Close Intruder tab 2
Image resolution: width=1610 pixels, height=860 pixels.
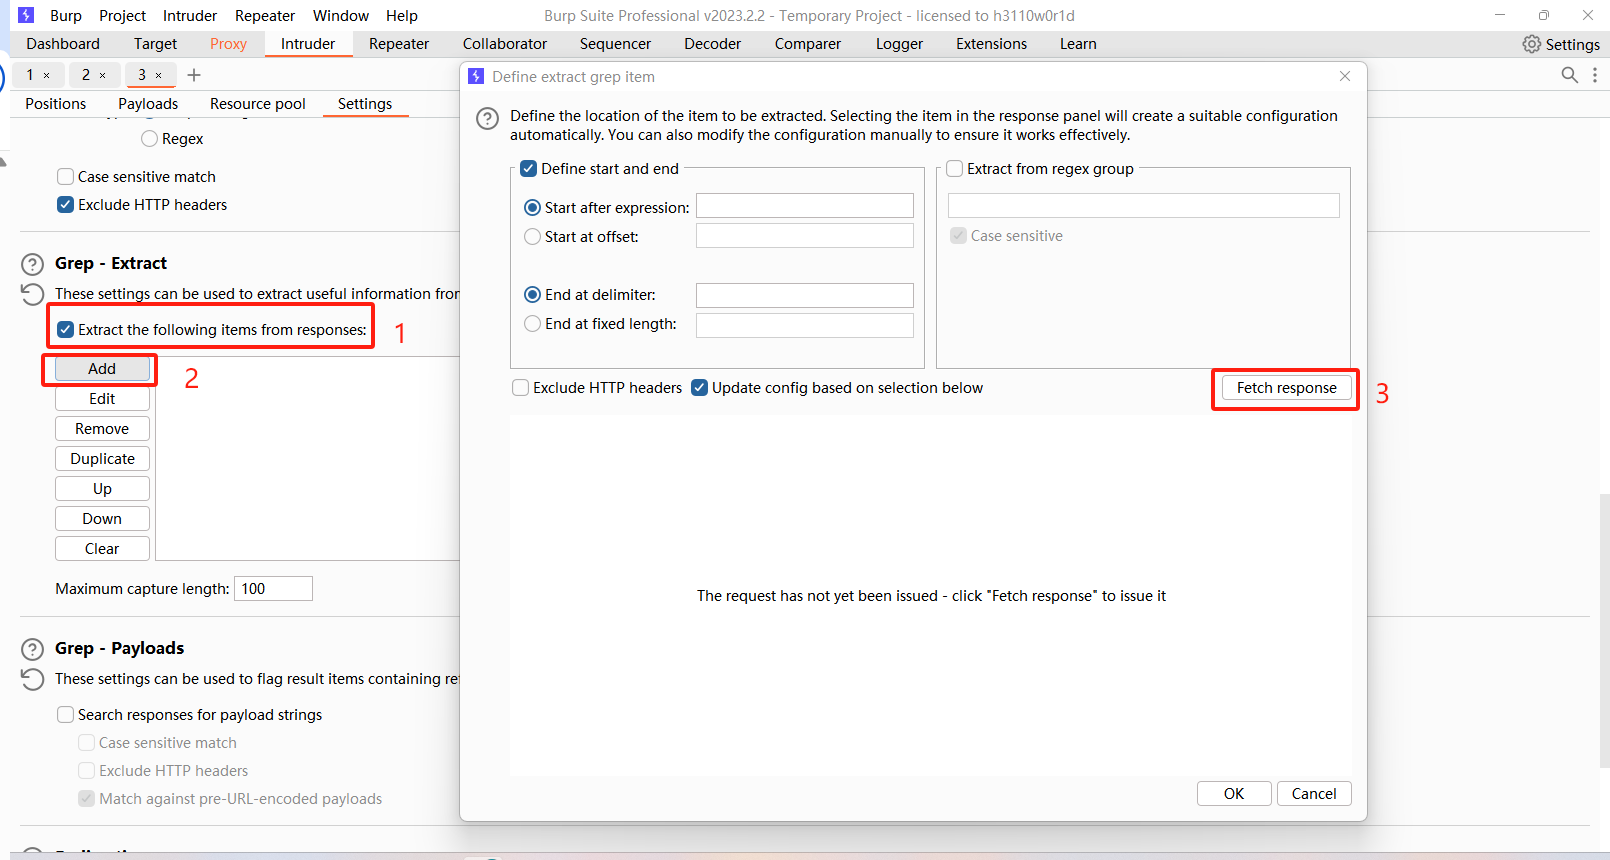point(102,75)
